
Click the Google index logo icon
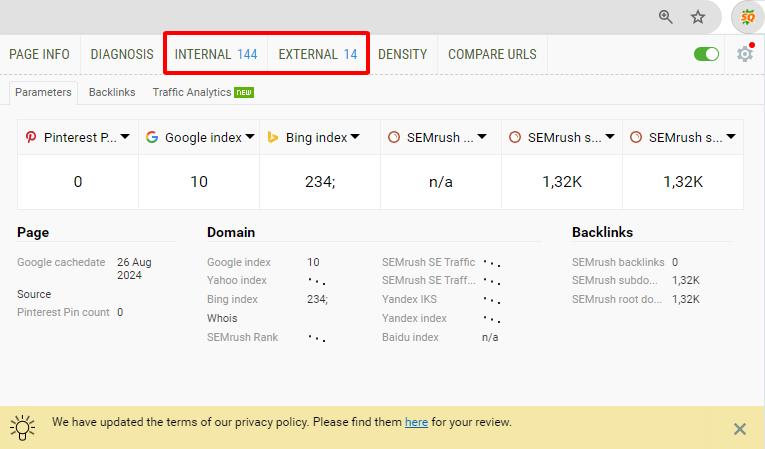[152, 137]
